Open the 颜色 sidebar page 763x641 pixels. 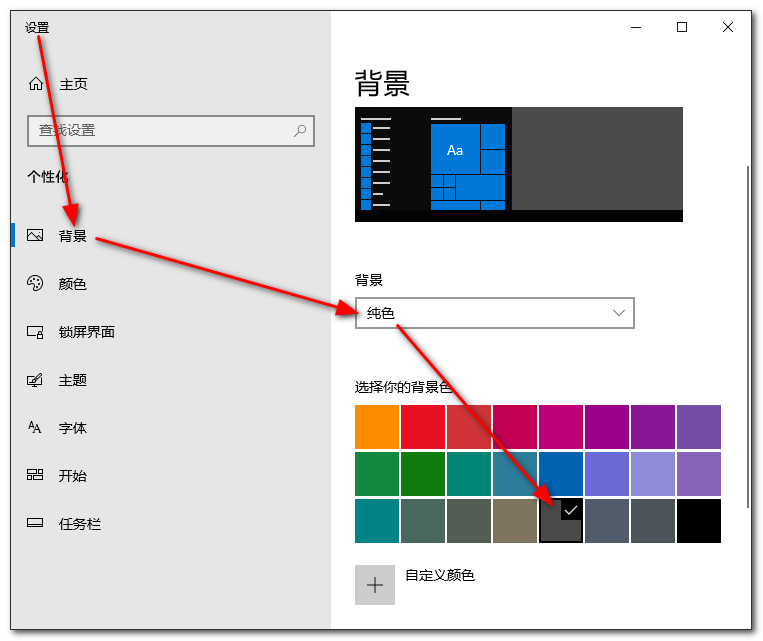73,283
